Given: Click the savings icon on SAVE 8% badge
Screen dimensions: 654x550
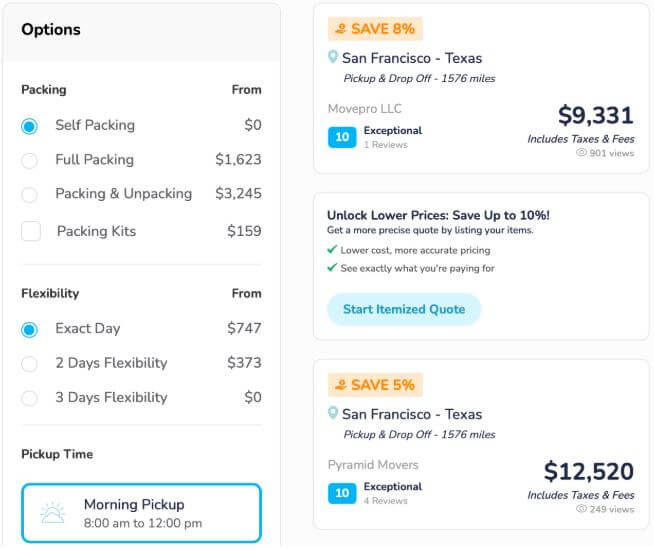Looking at the screenshot, I should tap(341, 29).
